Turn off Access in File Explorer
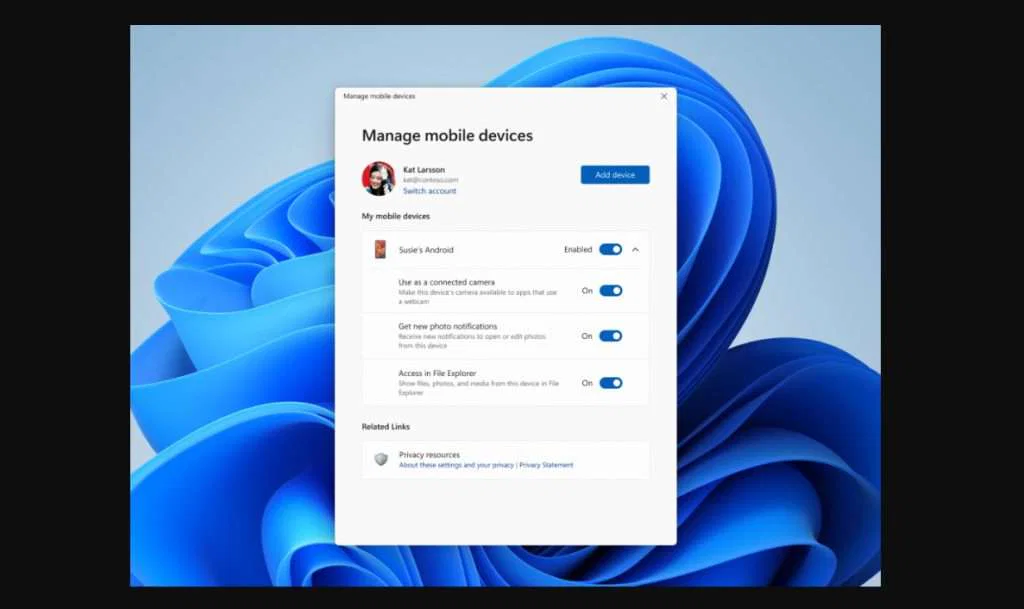 click(x=611, y=381)
